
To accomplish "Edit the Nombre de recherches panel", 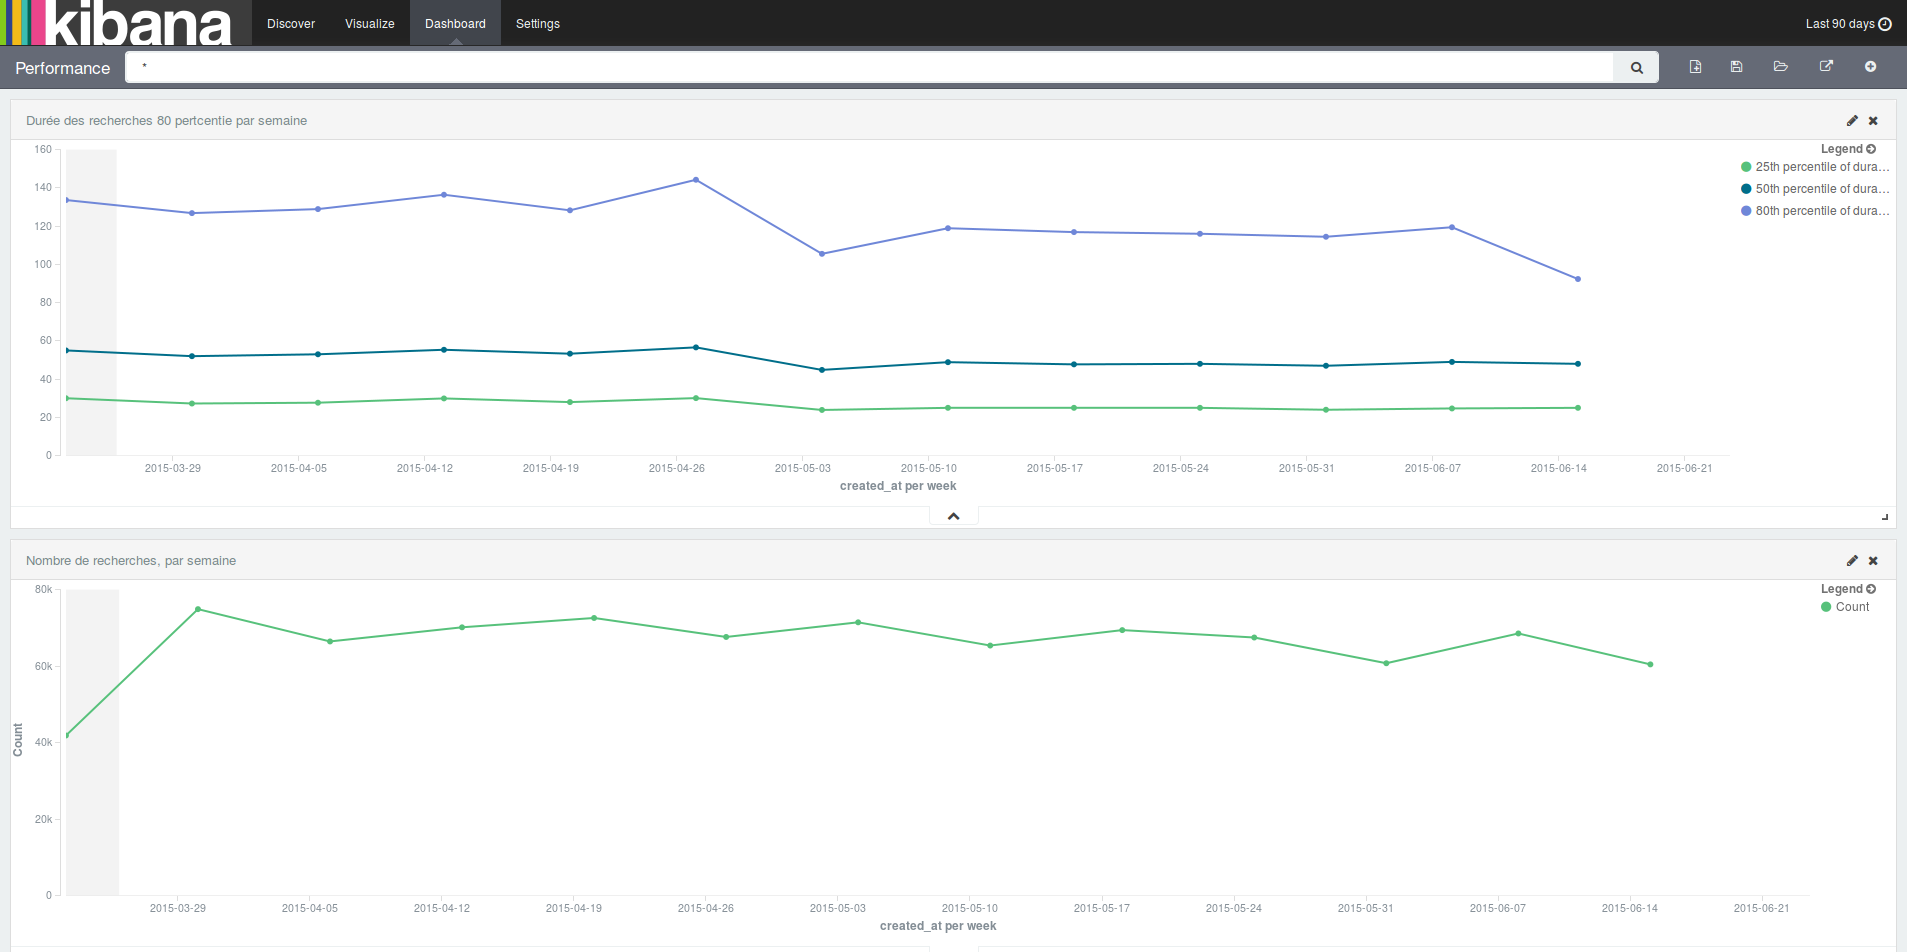I will 1852,561.
